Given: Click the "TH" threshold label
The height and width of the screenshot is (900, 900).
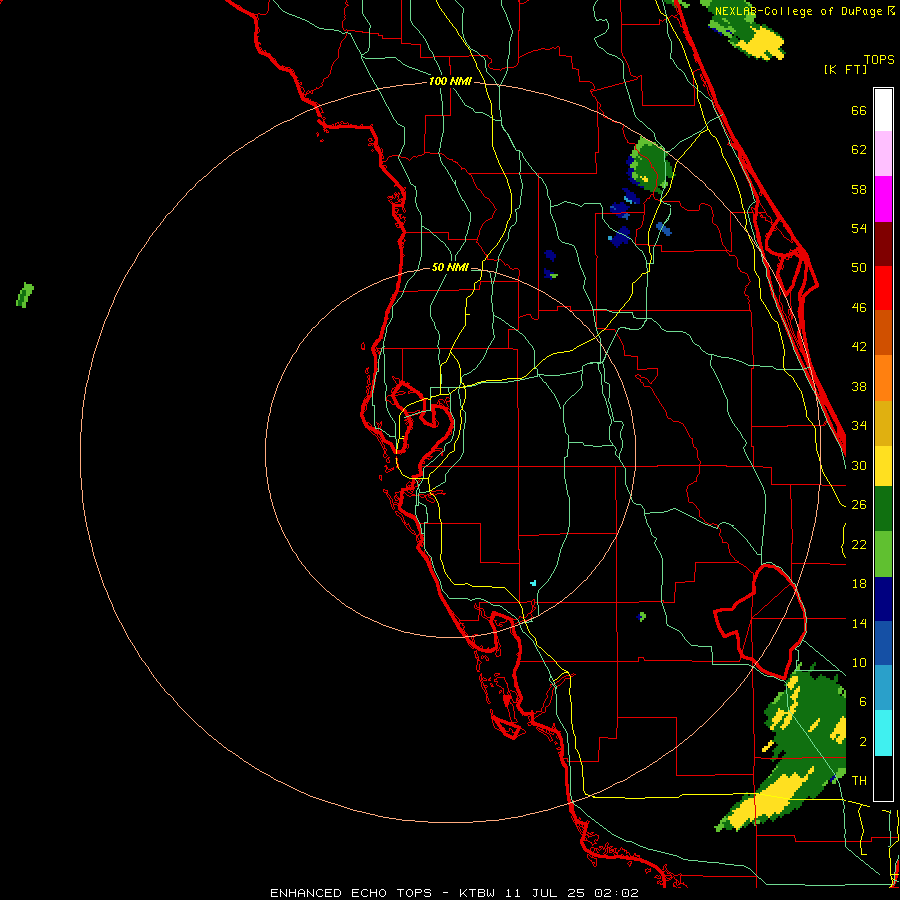Looking at the screenshot, I should coord(859,781).
